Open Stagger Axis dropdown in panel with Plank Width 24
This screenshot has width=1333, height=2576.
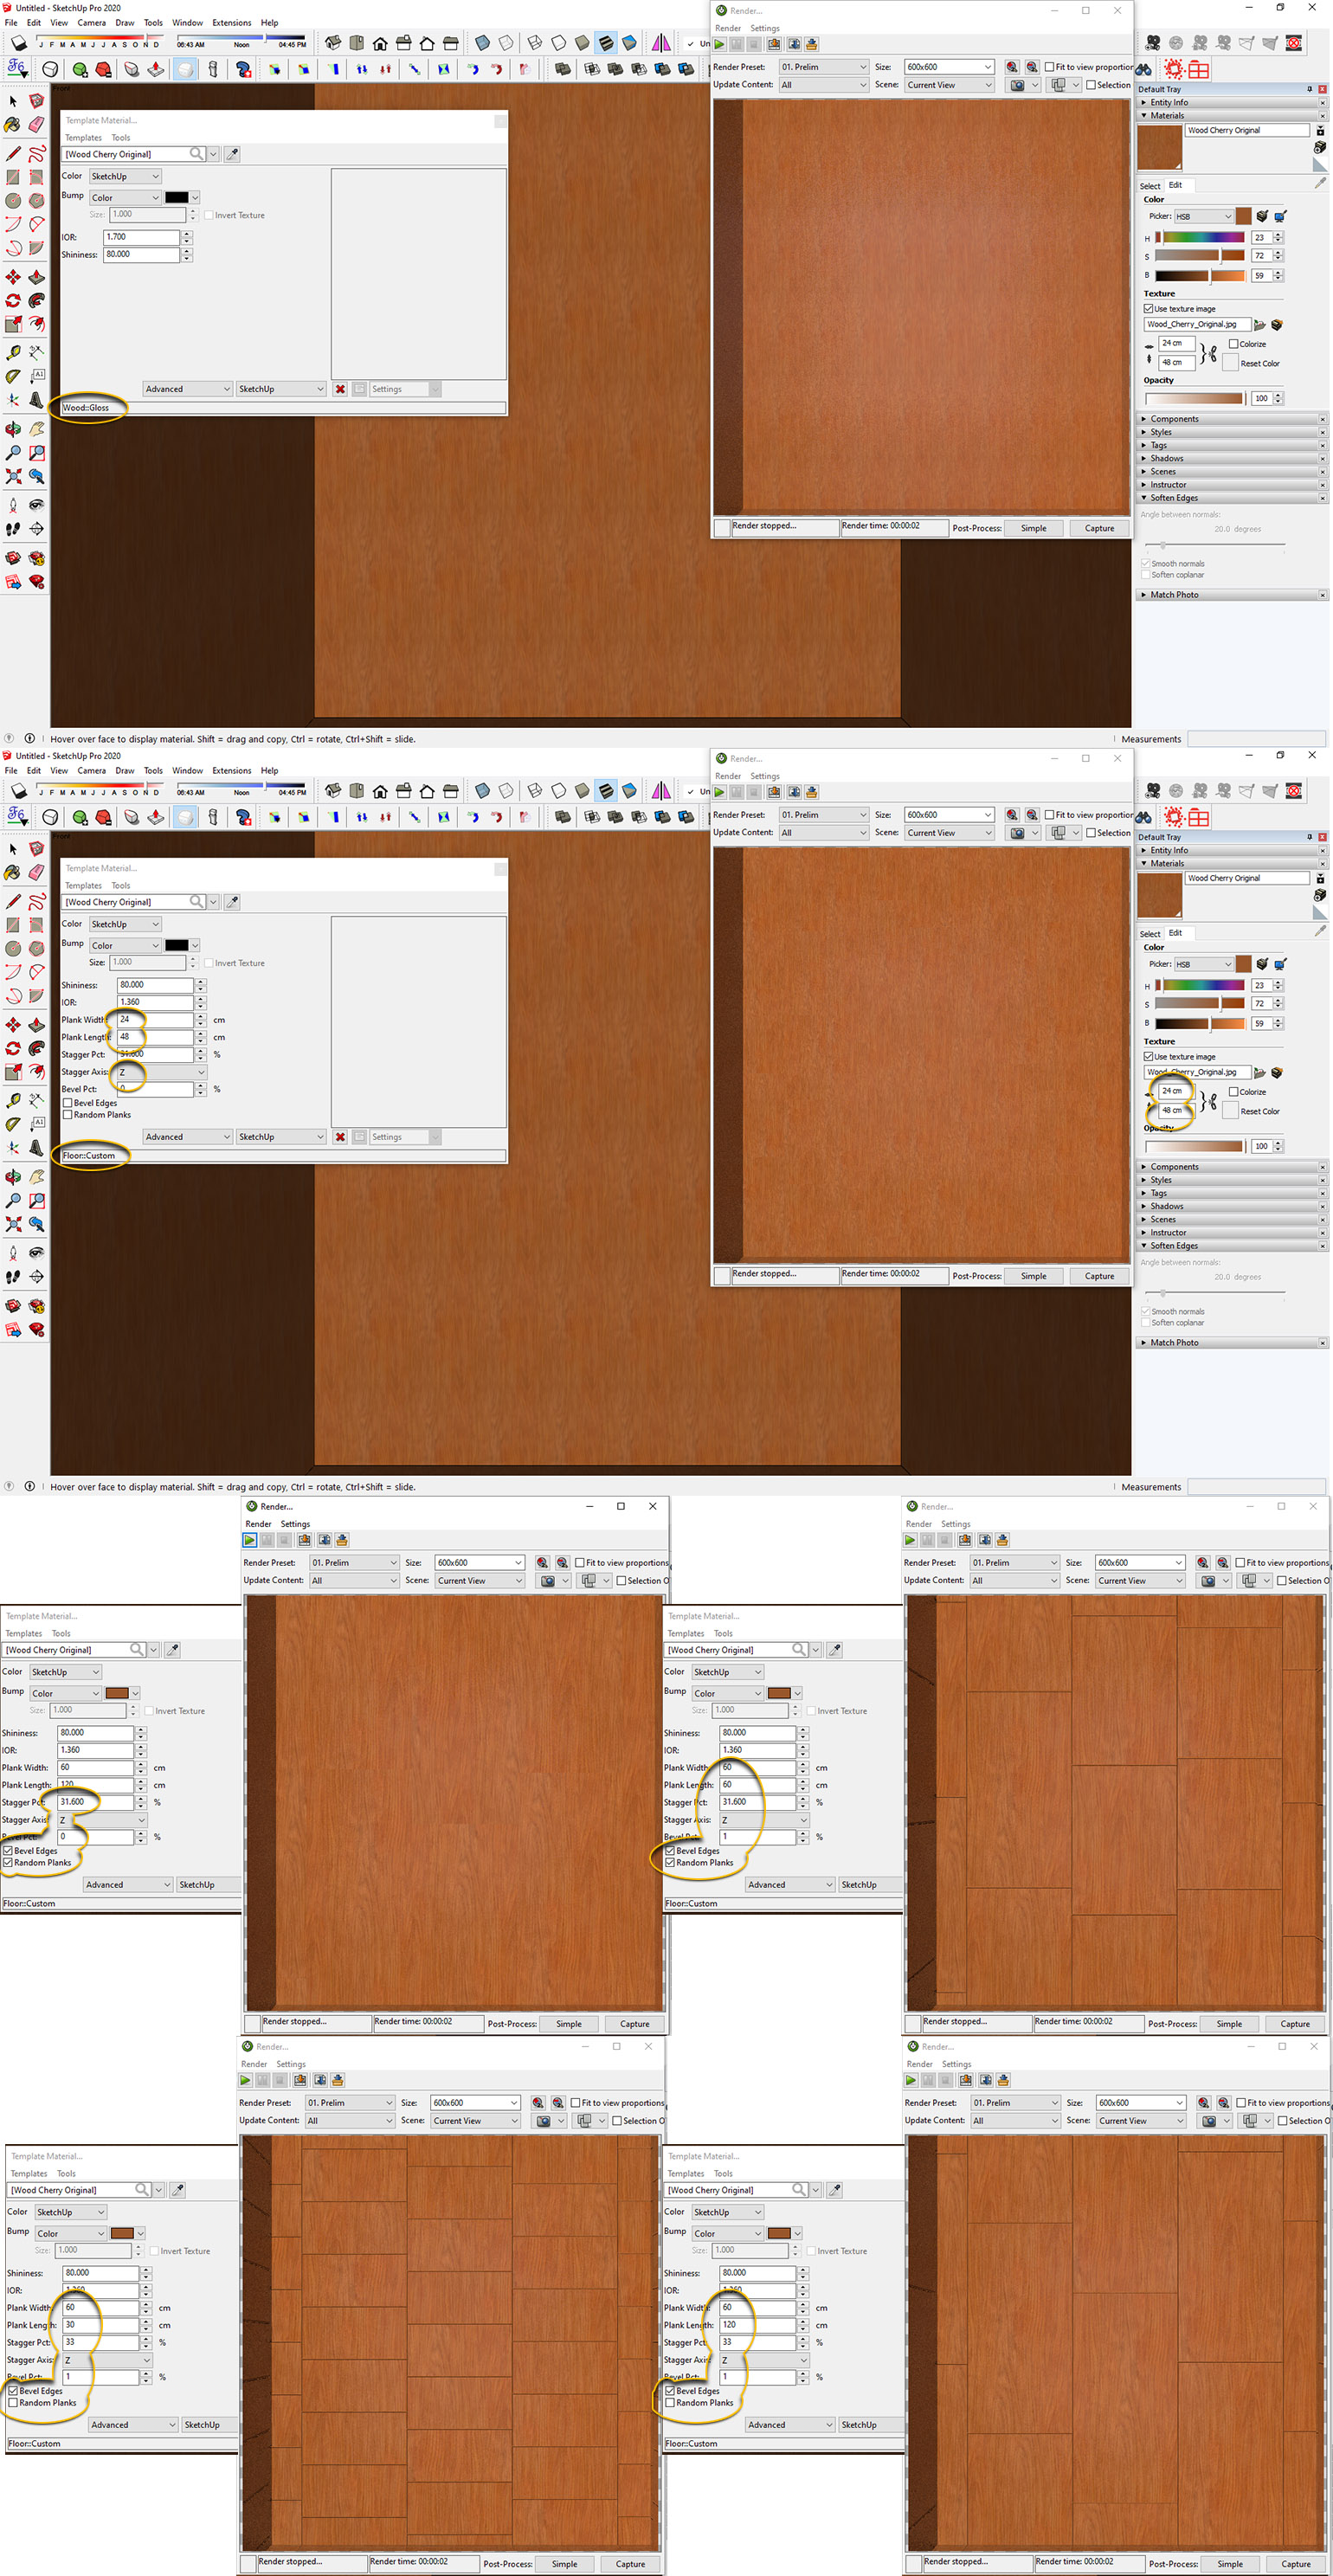coord(161,1072)
